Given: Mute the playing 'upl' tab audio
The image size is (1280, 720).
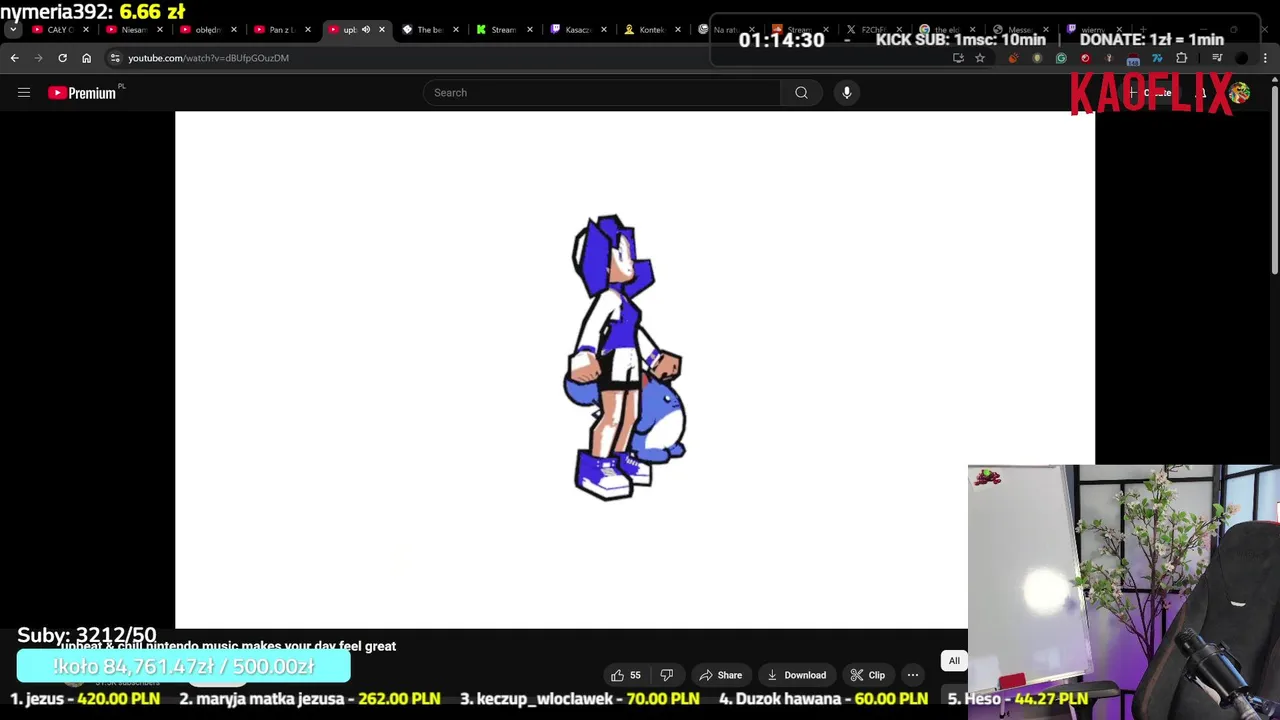Looking at the screenshot, I should (366, 30).
